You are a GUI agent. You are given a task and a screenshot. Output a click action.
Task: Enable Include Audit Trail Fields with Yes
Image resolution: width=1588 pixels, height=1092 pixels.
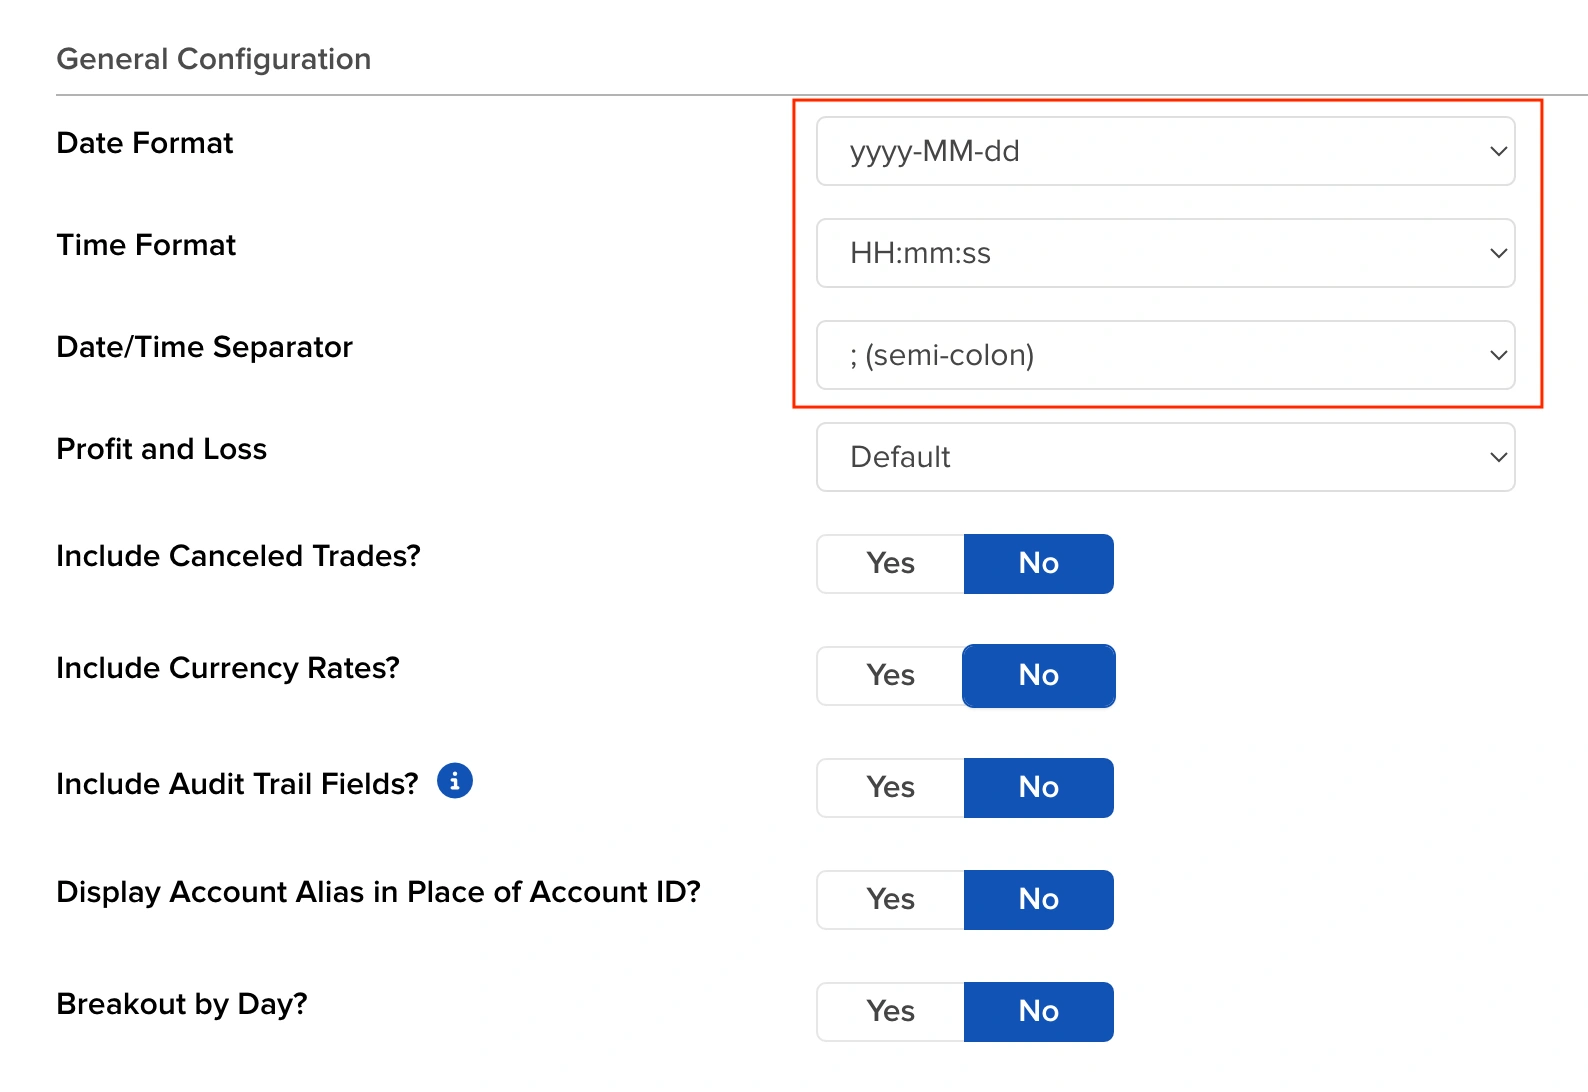[890, 788]
